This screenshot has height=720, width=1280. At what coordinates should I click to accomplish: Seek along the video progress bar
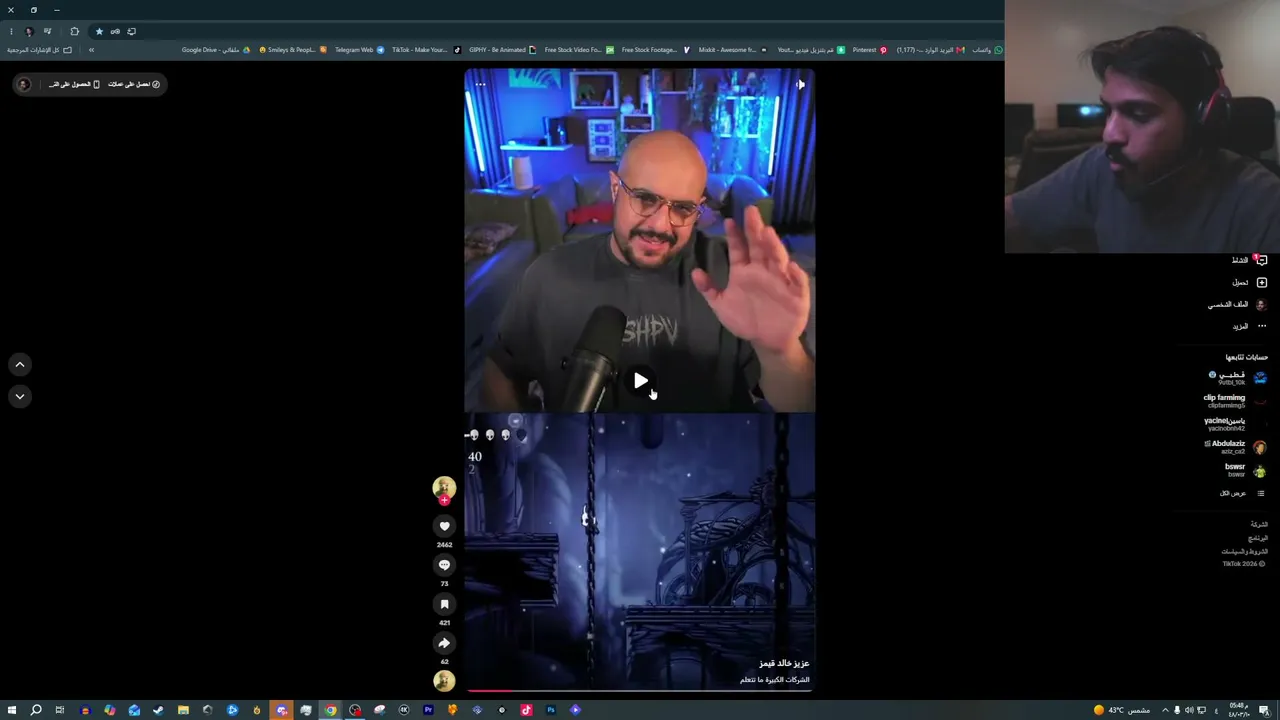[640, 690]
